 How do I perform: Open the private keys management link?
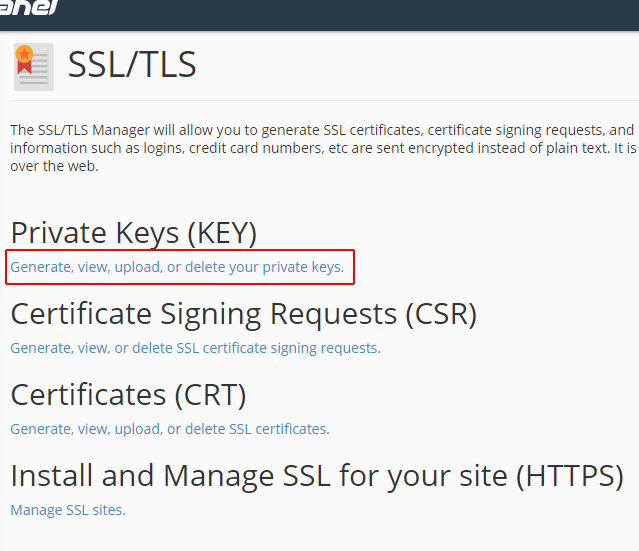pyautogui.click(x=177, y=267)
